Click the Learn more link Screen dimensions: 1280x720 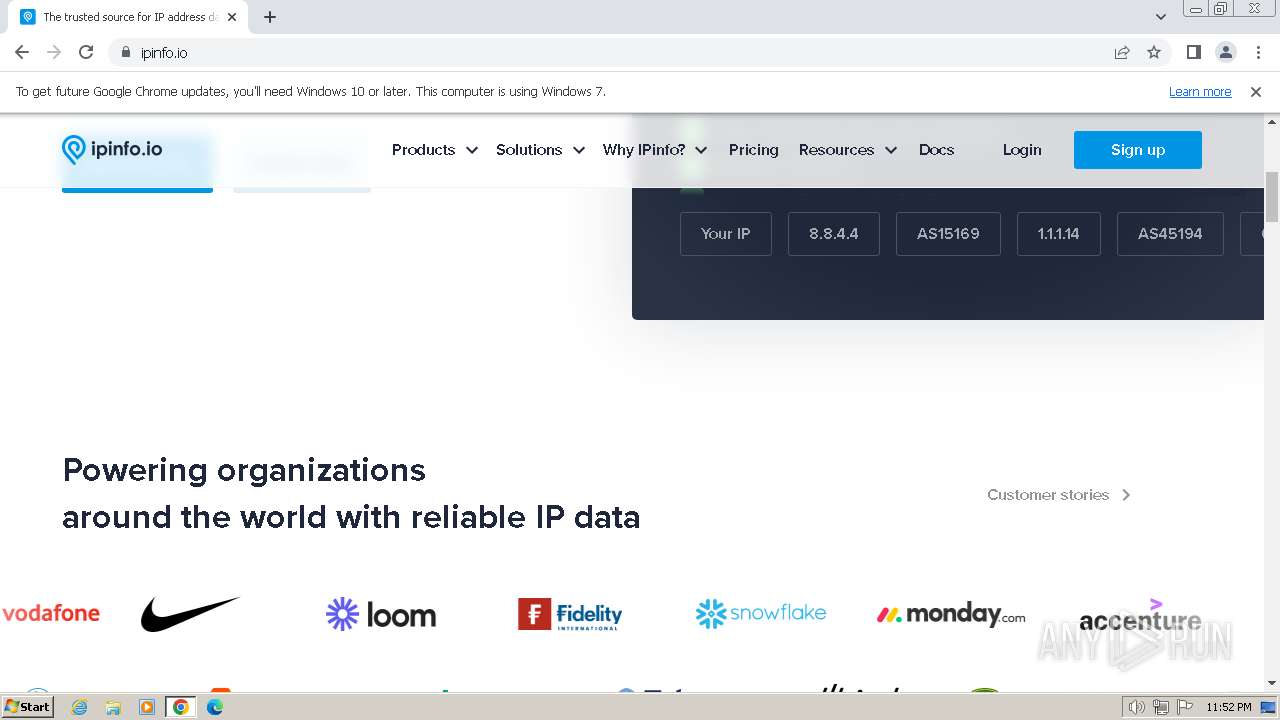coord(1200,91)
